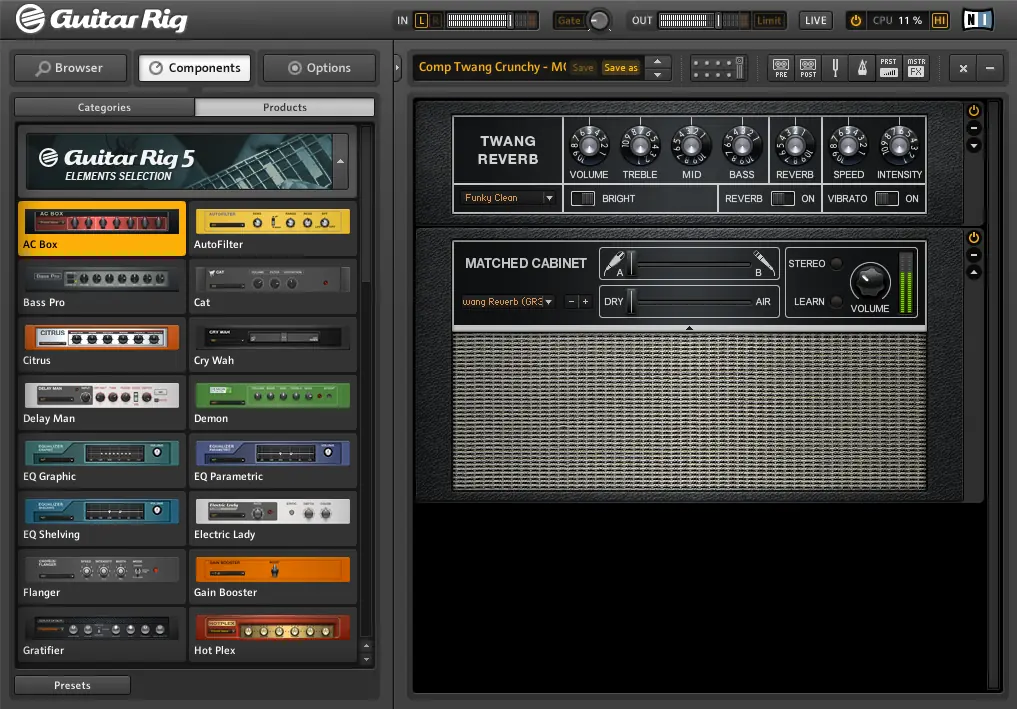Screen dimensions: 1017x709
Task: Collapse the Guitar Rig 5 Elements Selection banner
Action: (341, 161)
